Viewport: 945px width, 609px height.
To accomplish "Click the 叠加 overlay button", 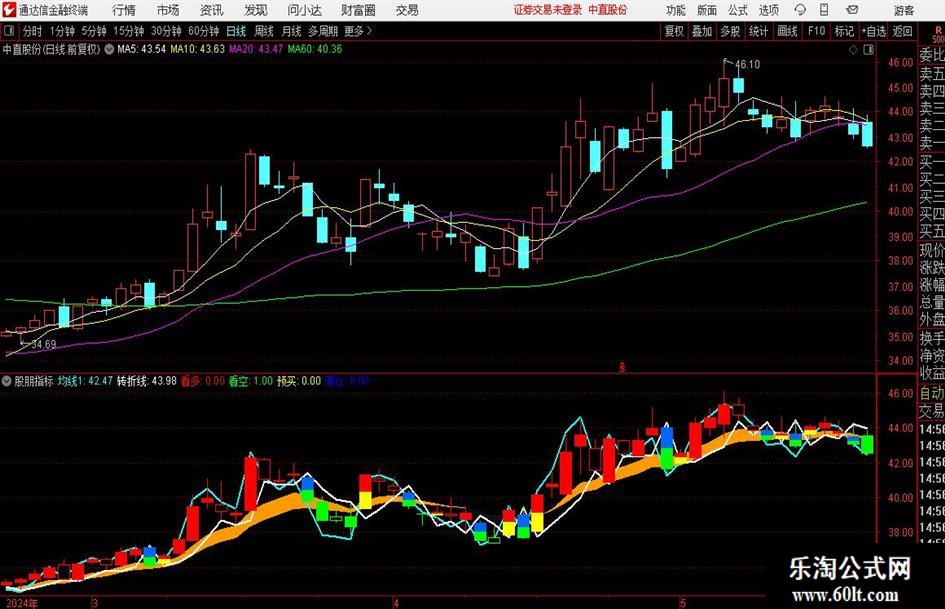I will click(x=702, y=31).
